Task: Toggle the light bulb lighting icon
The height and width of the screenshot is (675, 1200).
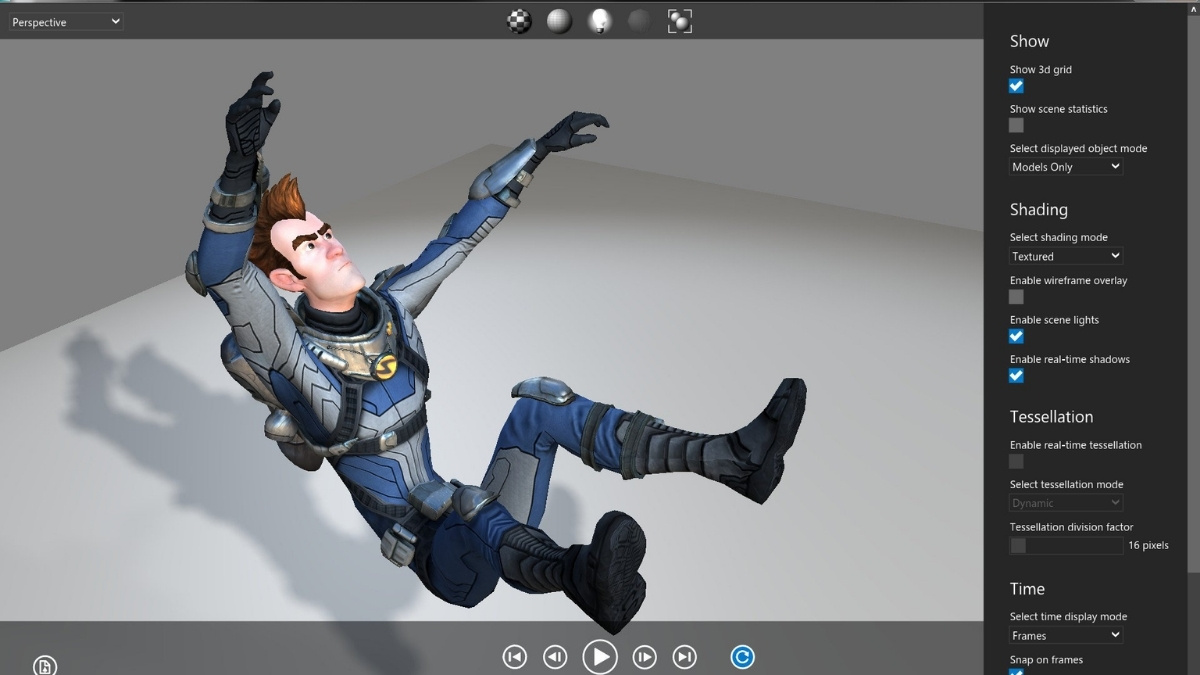Action: click(x=599, y=21)
